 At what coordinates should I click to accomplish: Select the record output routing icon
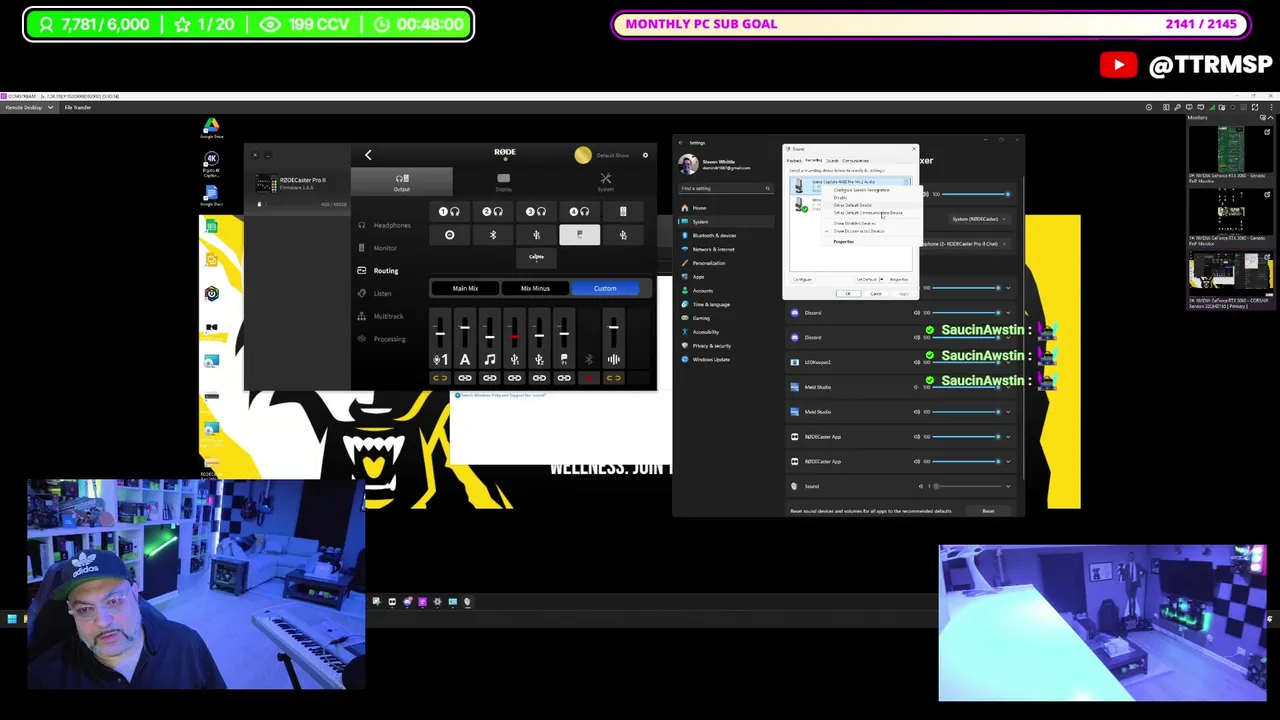tap(449, 235)
